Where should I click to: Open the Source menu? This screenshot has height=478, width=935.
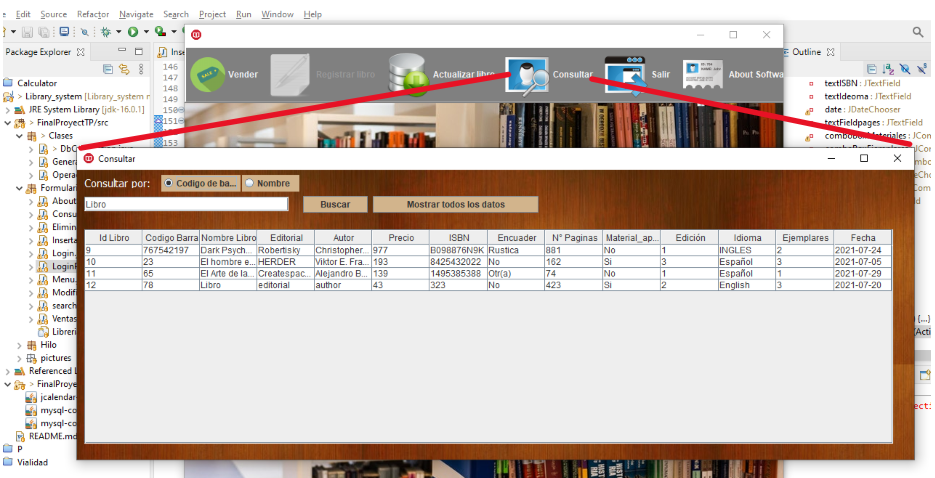pos(53,14)
